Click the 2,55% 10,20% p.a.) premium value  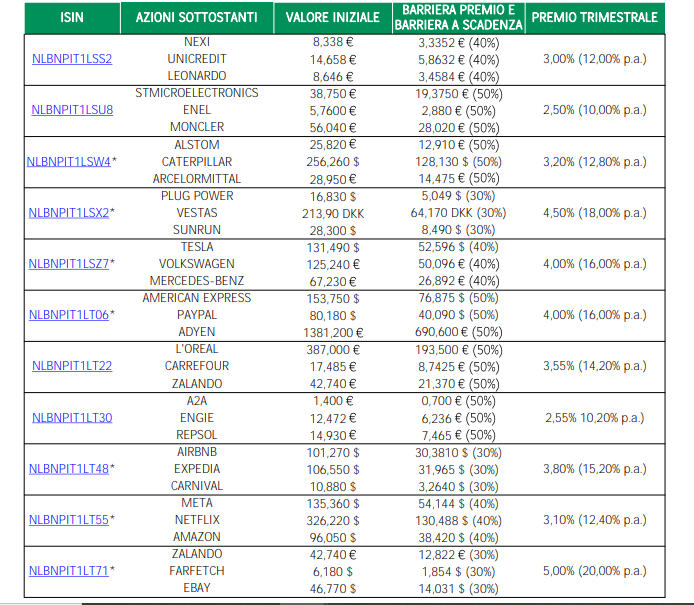pos(595,418)
